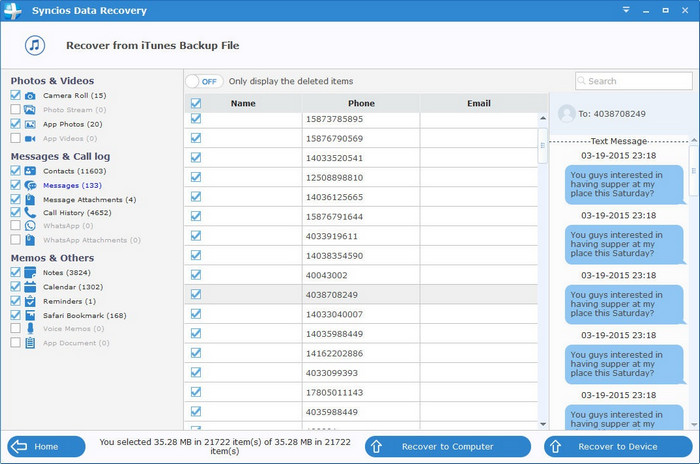Click the Syncios app logo
The image size is (700, 464).
12,11
